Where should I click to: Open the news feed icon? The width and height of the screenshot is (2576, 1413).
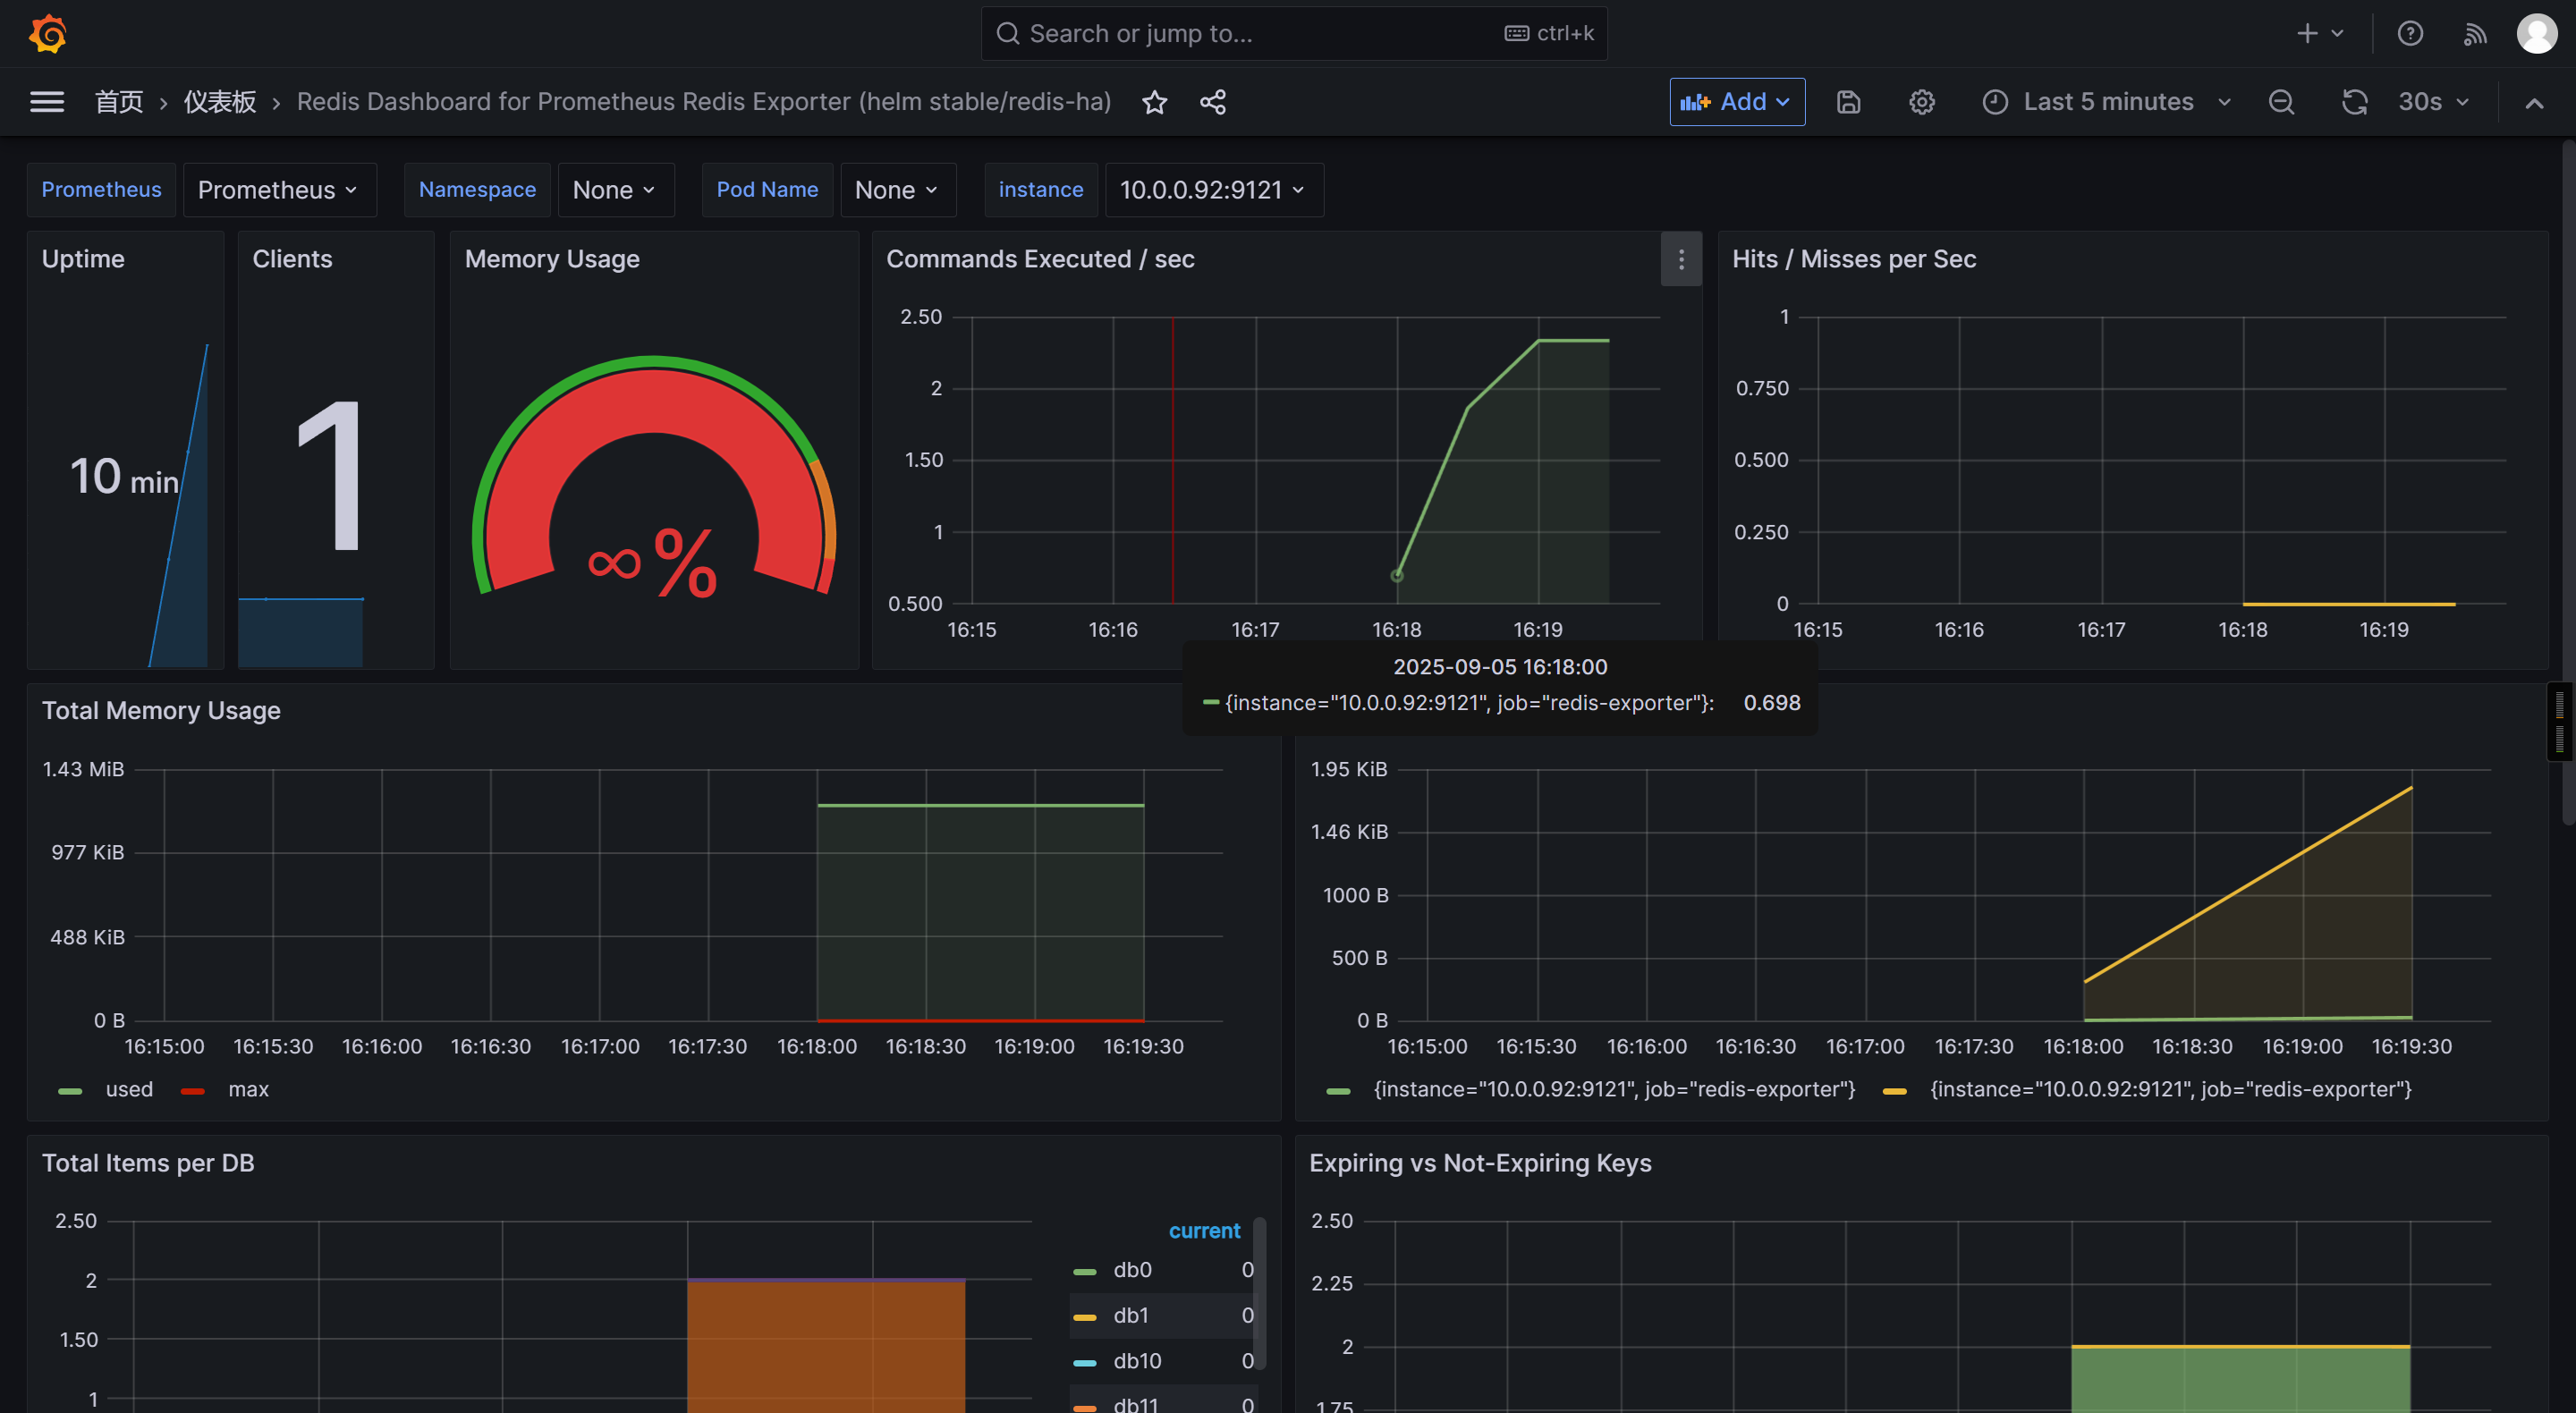tap(2474, 34)
